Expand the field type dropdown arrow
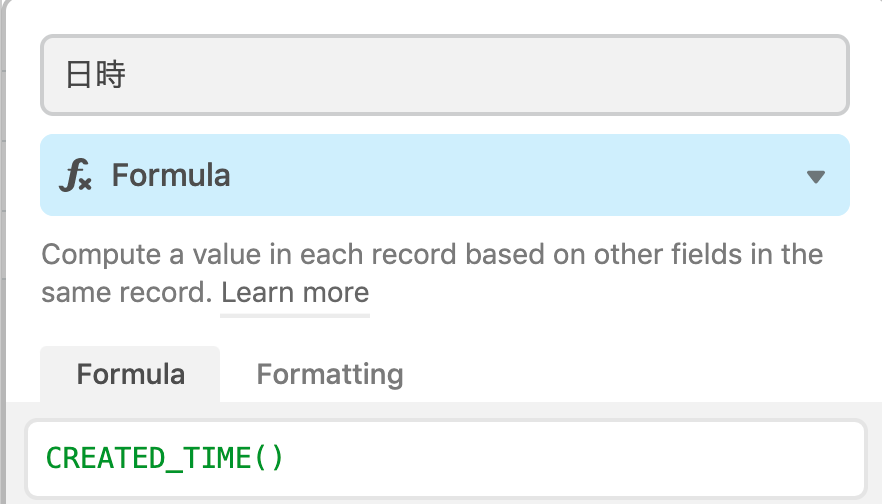Image resolution: width=882 pixels, height=504 pixels. (x=815, y=177)
